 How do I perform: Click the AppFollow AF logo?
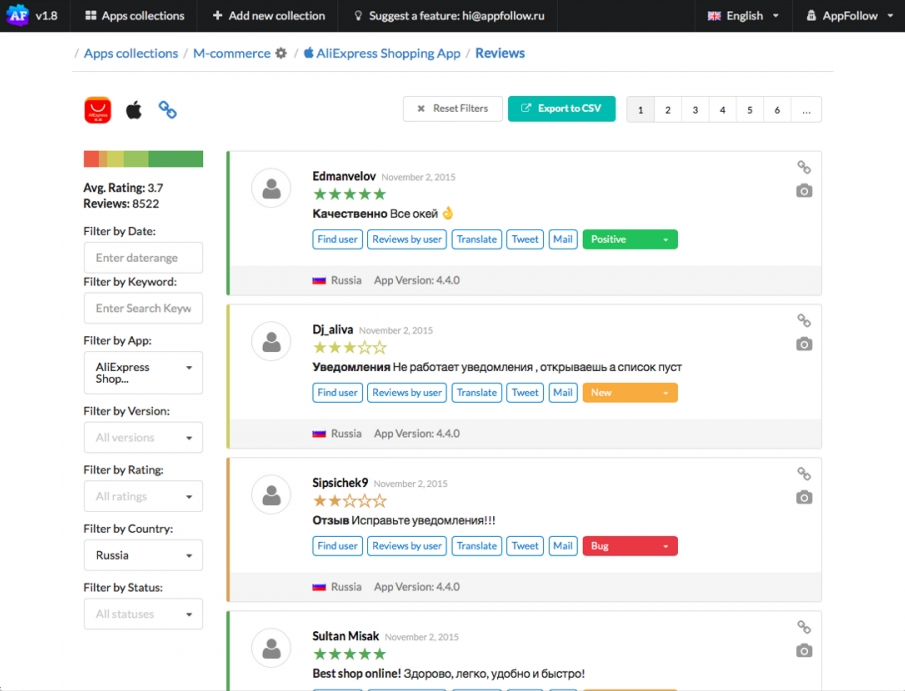point(17,15)
